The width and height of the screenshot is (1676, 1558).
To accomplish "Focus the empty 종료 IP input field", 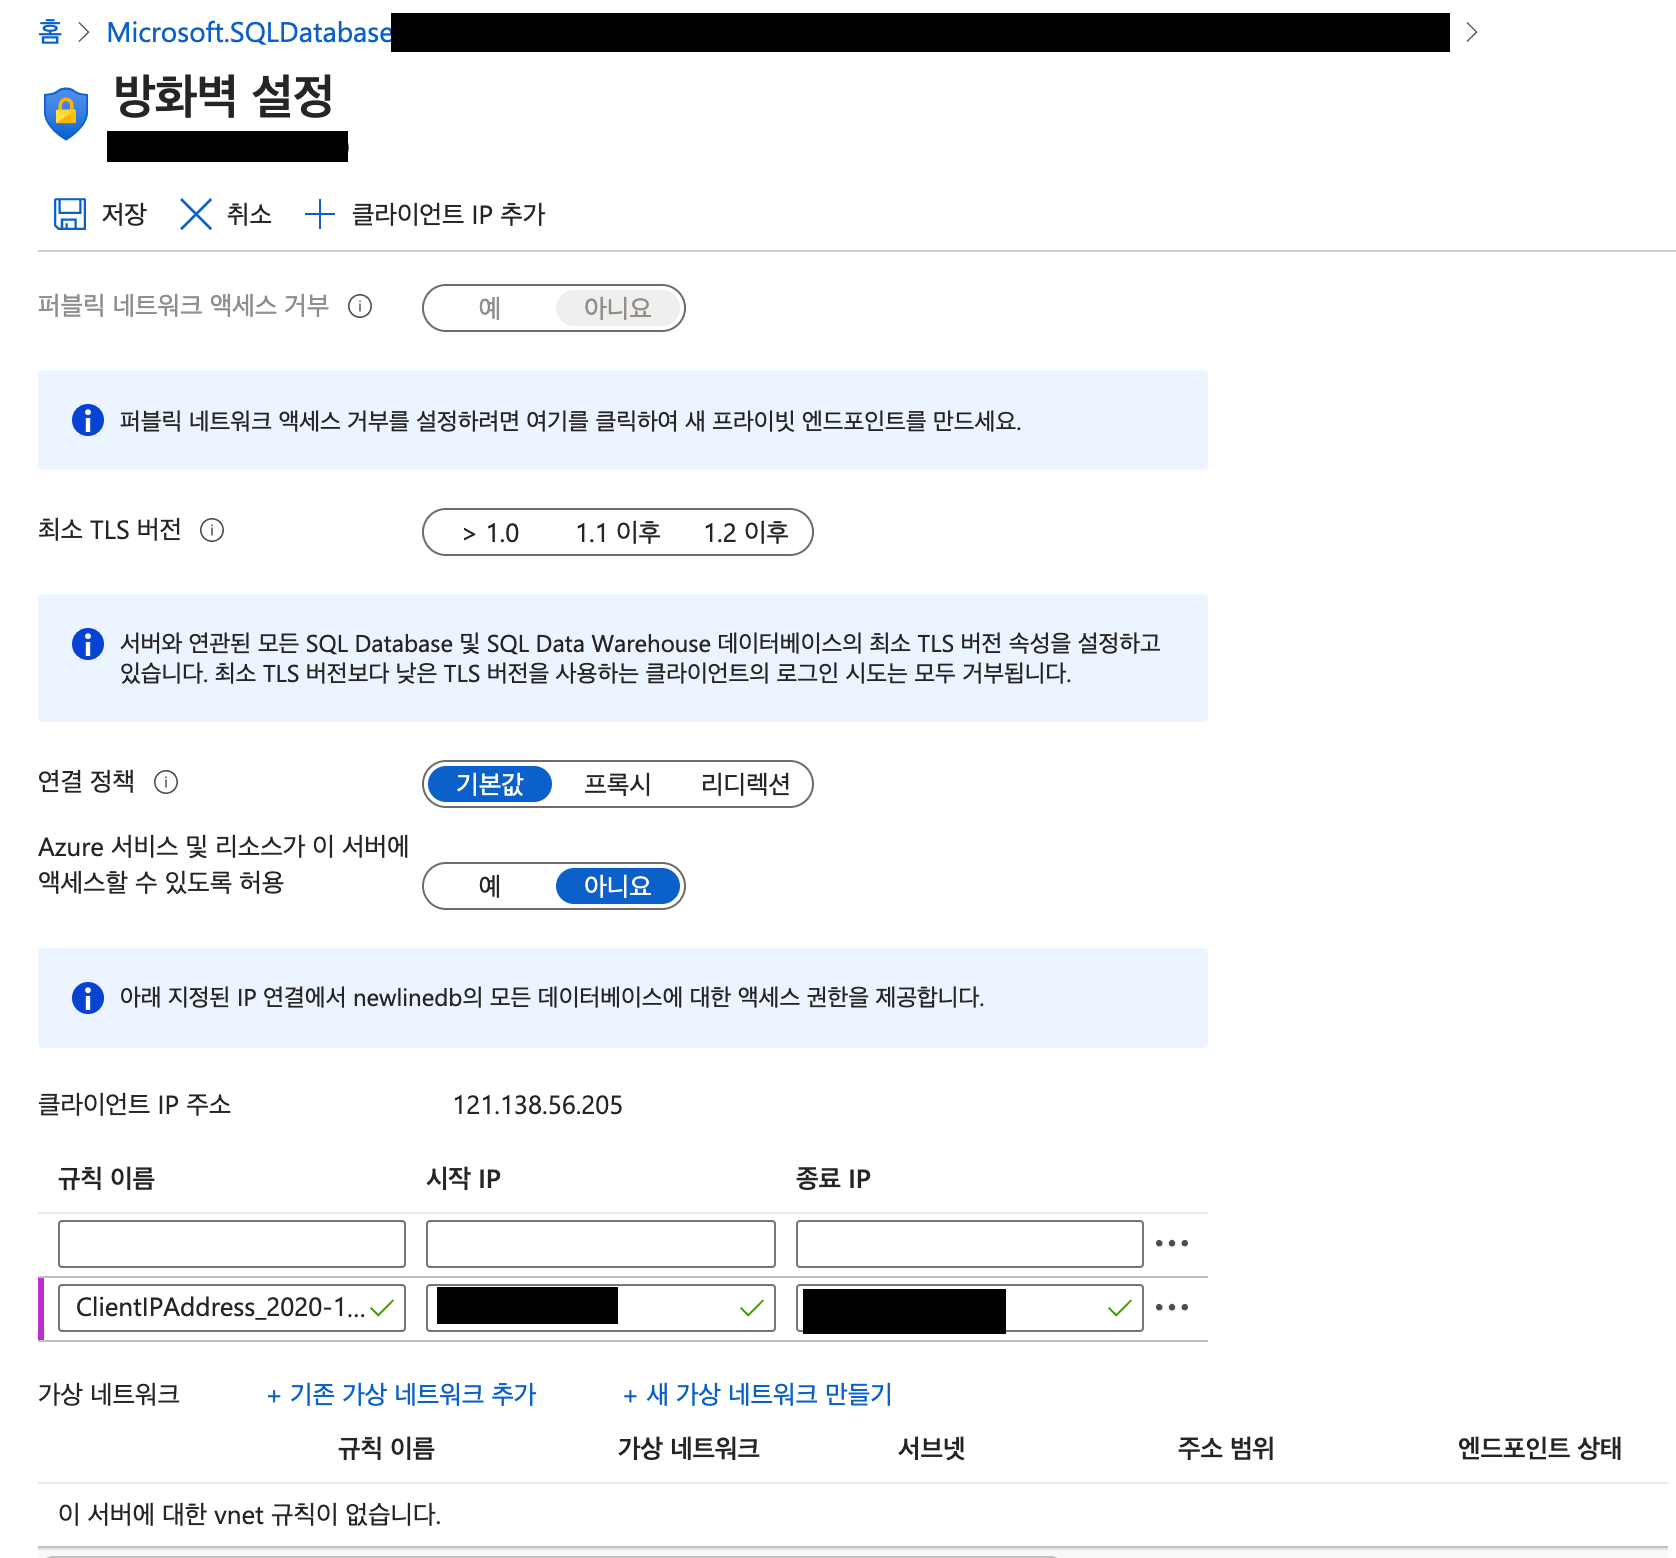I will pyautogui.click(x=970, y=1244).
